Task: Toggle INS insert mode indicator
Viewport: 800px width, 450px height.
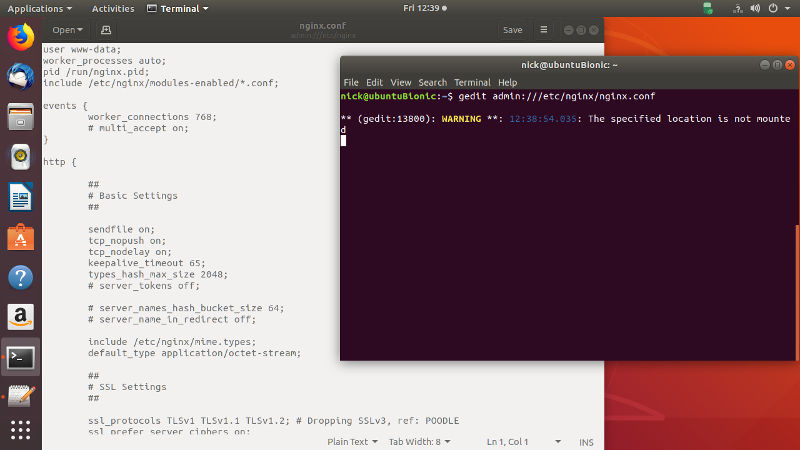Action: [x=586, y=442]
